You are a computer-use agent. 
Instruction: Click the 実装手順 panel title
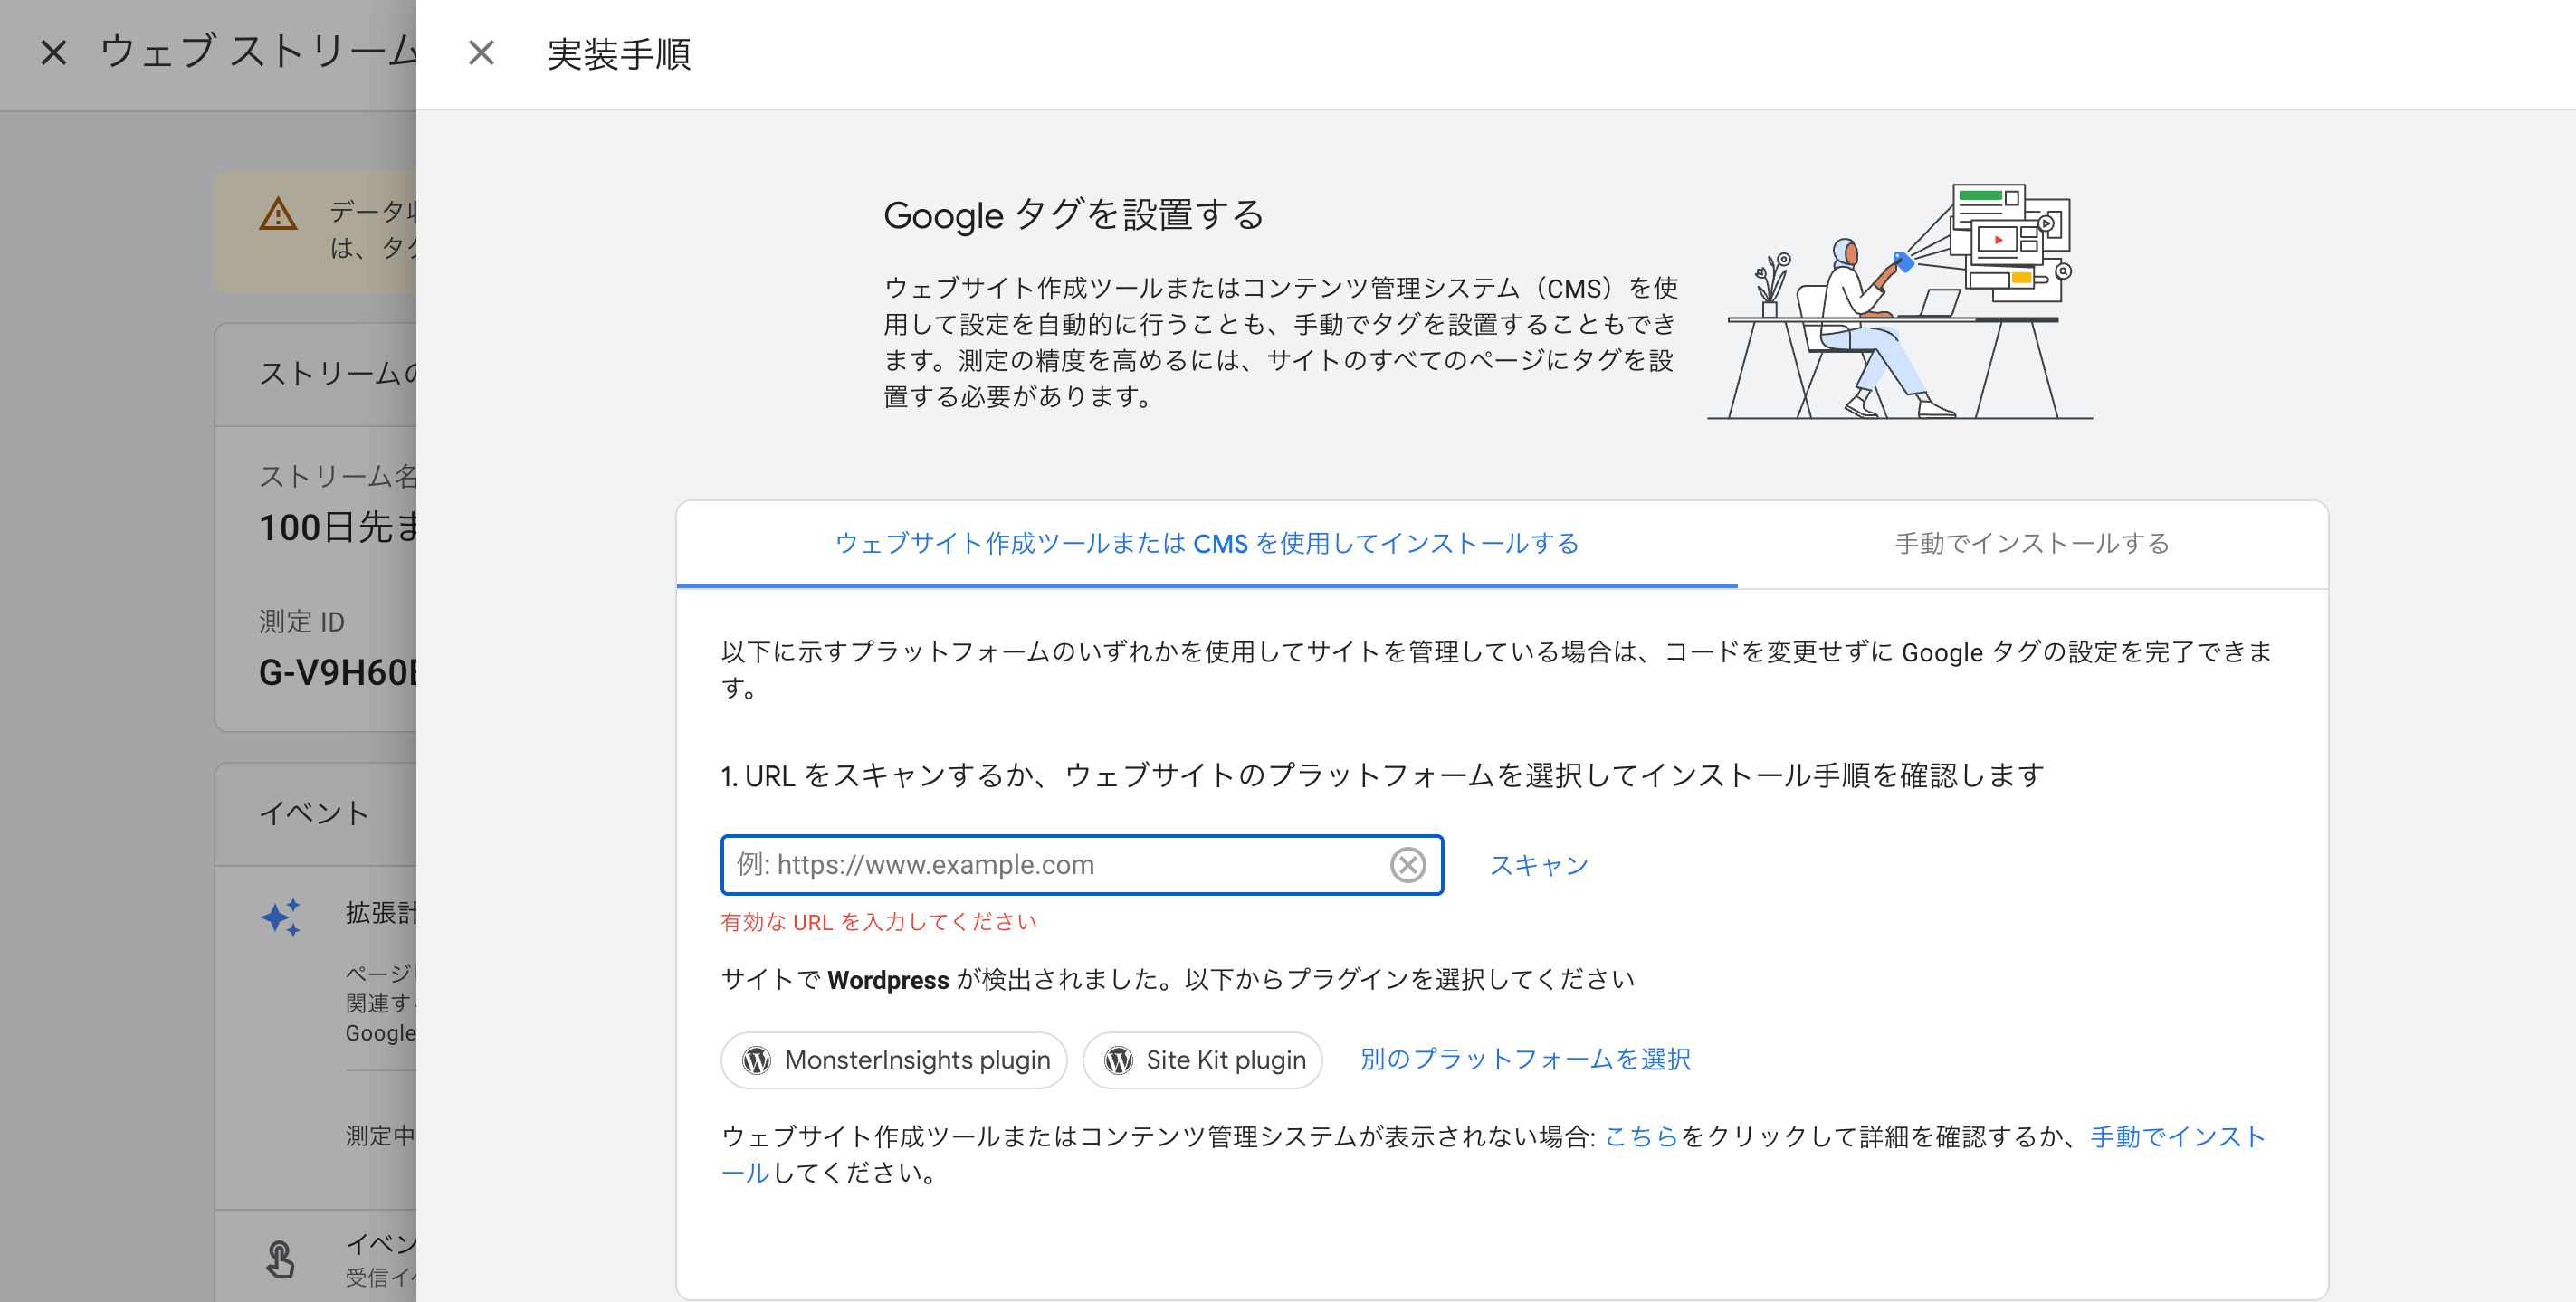[619, 54]
